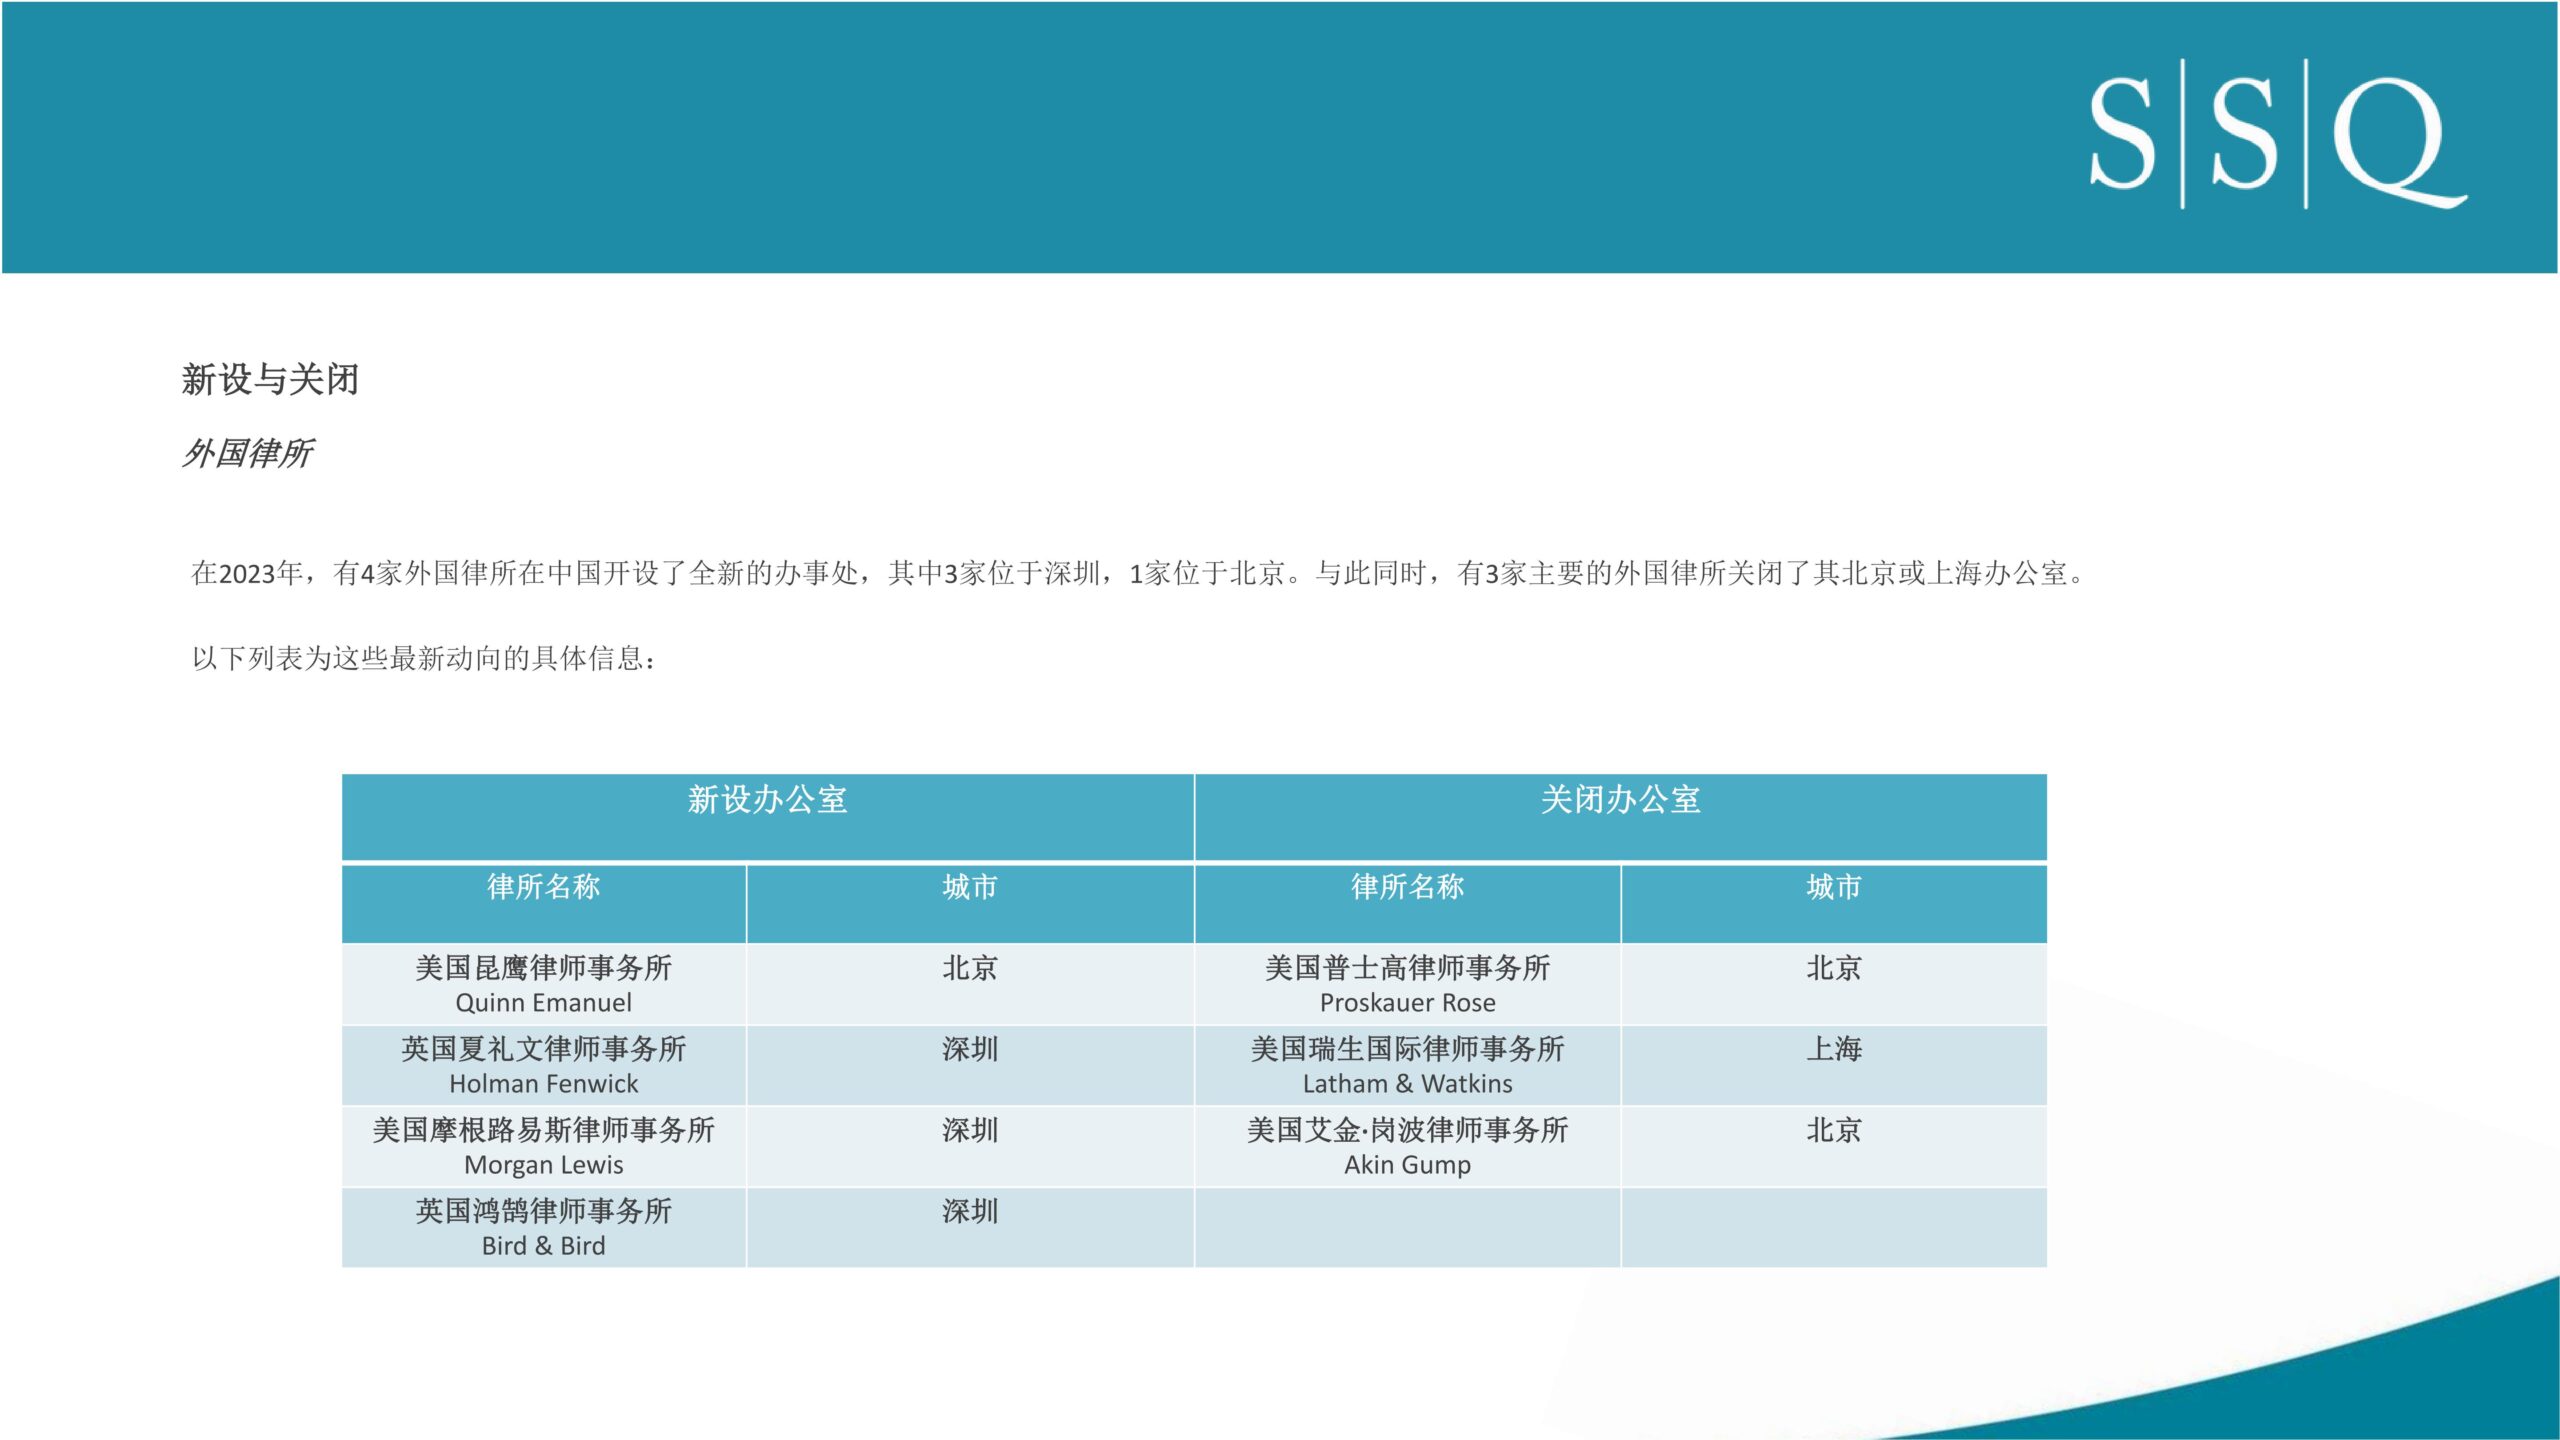Select the heading 新设与关闭
Viewport: 2560px width, 1440px height.
point(270,380)
